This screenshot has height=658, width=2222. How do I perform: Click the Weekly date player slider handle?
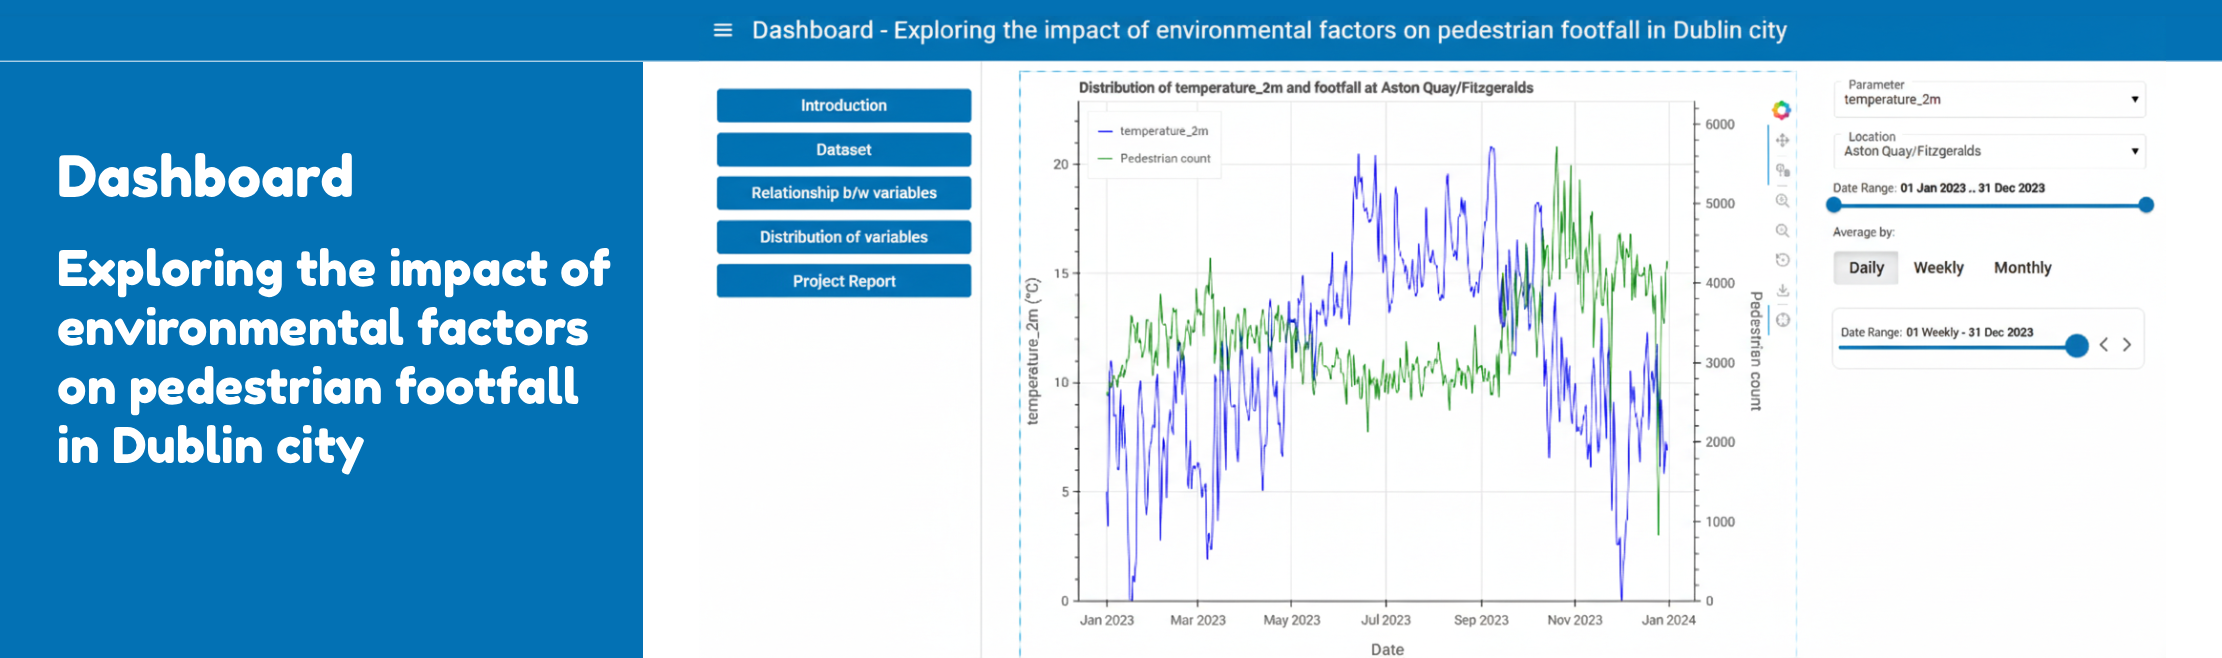point(2077,346)
